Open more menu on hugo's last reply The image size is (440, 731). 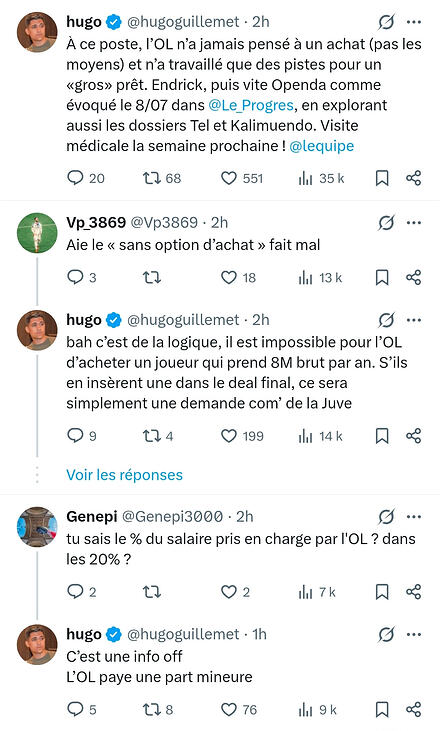point(414,634)
